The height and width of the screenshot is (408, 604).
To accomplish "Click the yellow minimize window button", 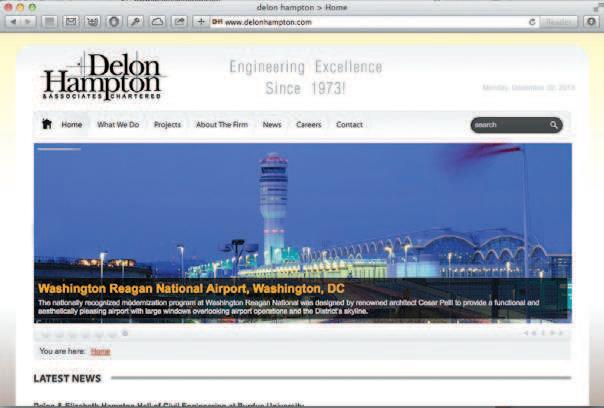I will (20, 7).
